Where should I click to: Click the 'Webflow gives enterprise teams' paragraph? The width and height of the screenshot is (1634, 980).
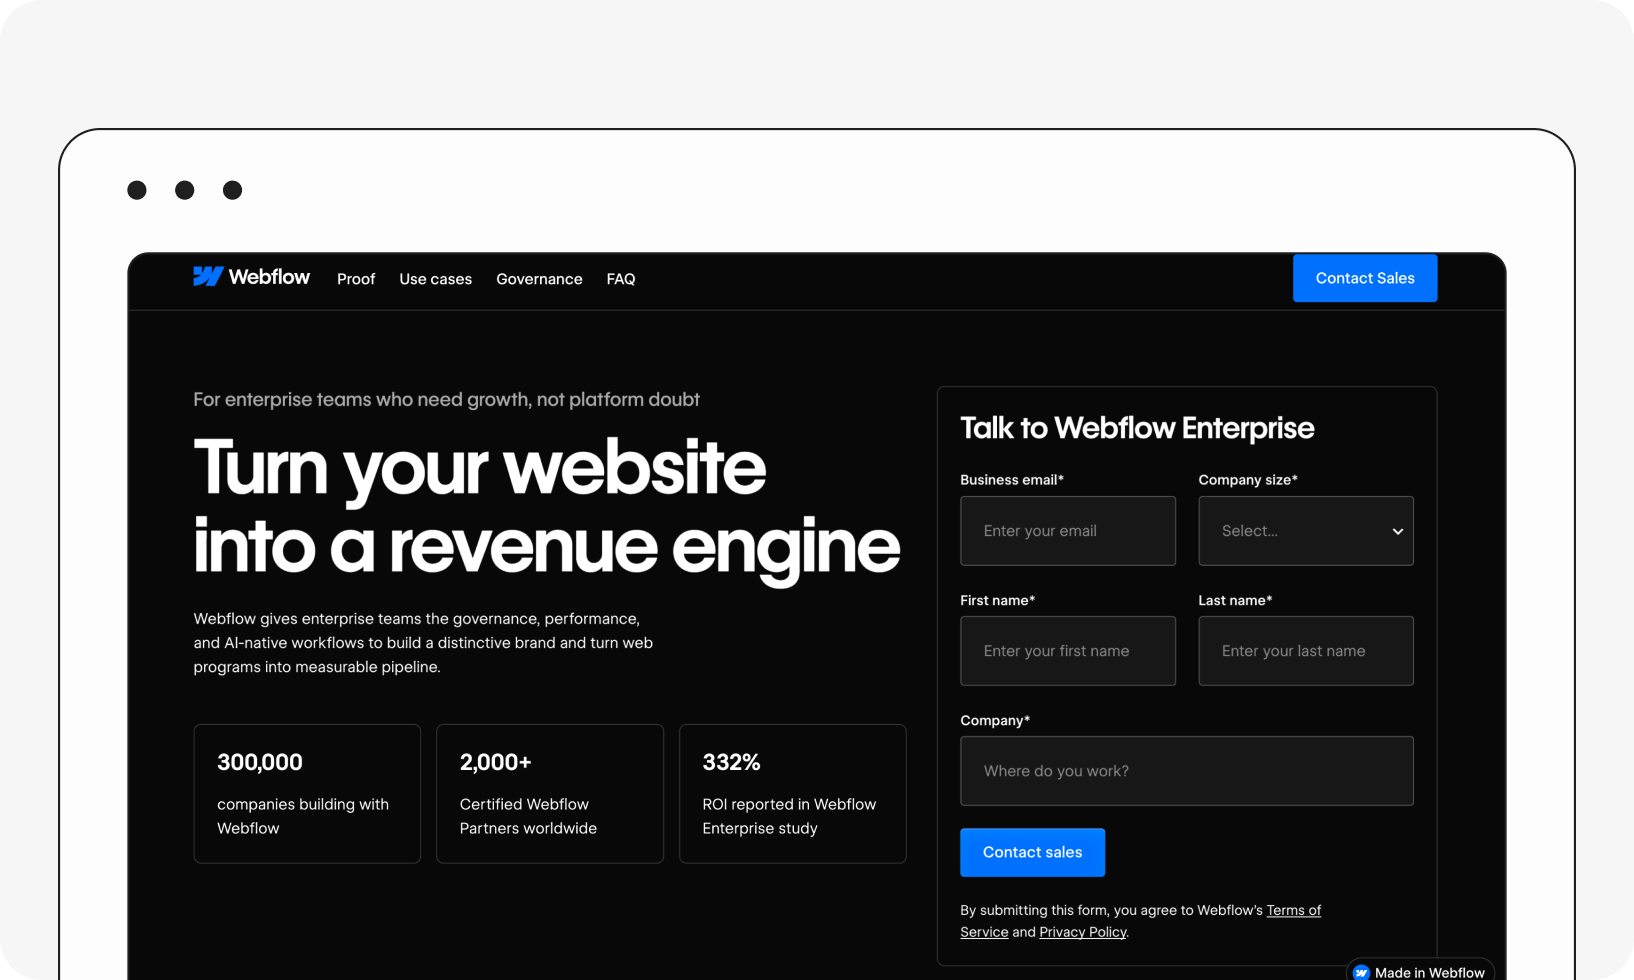pyautogui.click(x=423, y=643)
